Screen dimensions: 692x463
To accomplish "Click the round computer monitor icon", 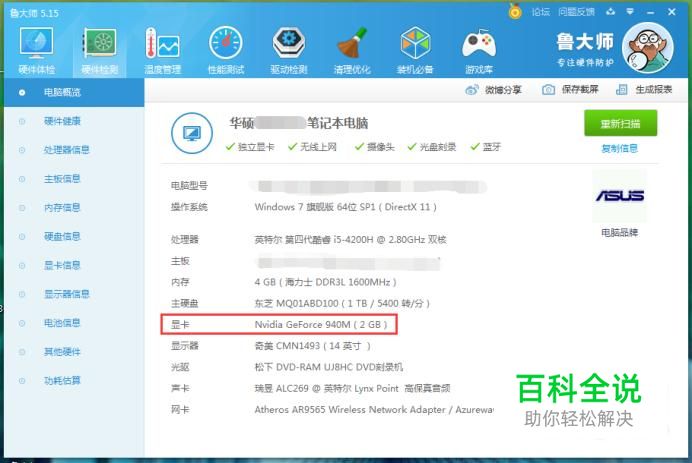I will point(192,133).
